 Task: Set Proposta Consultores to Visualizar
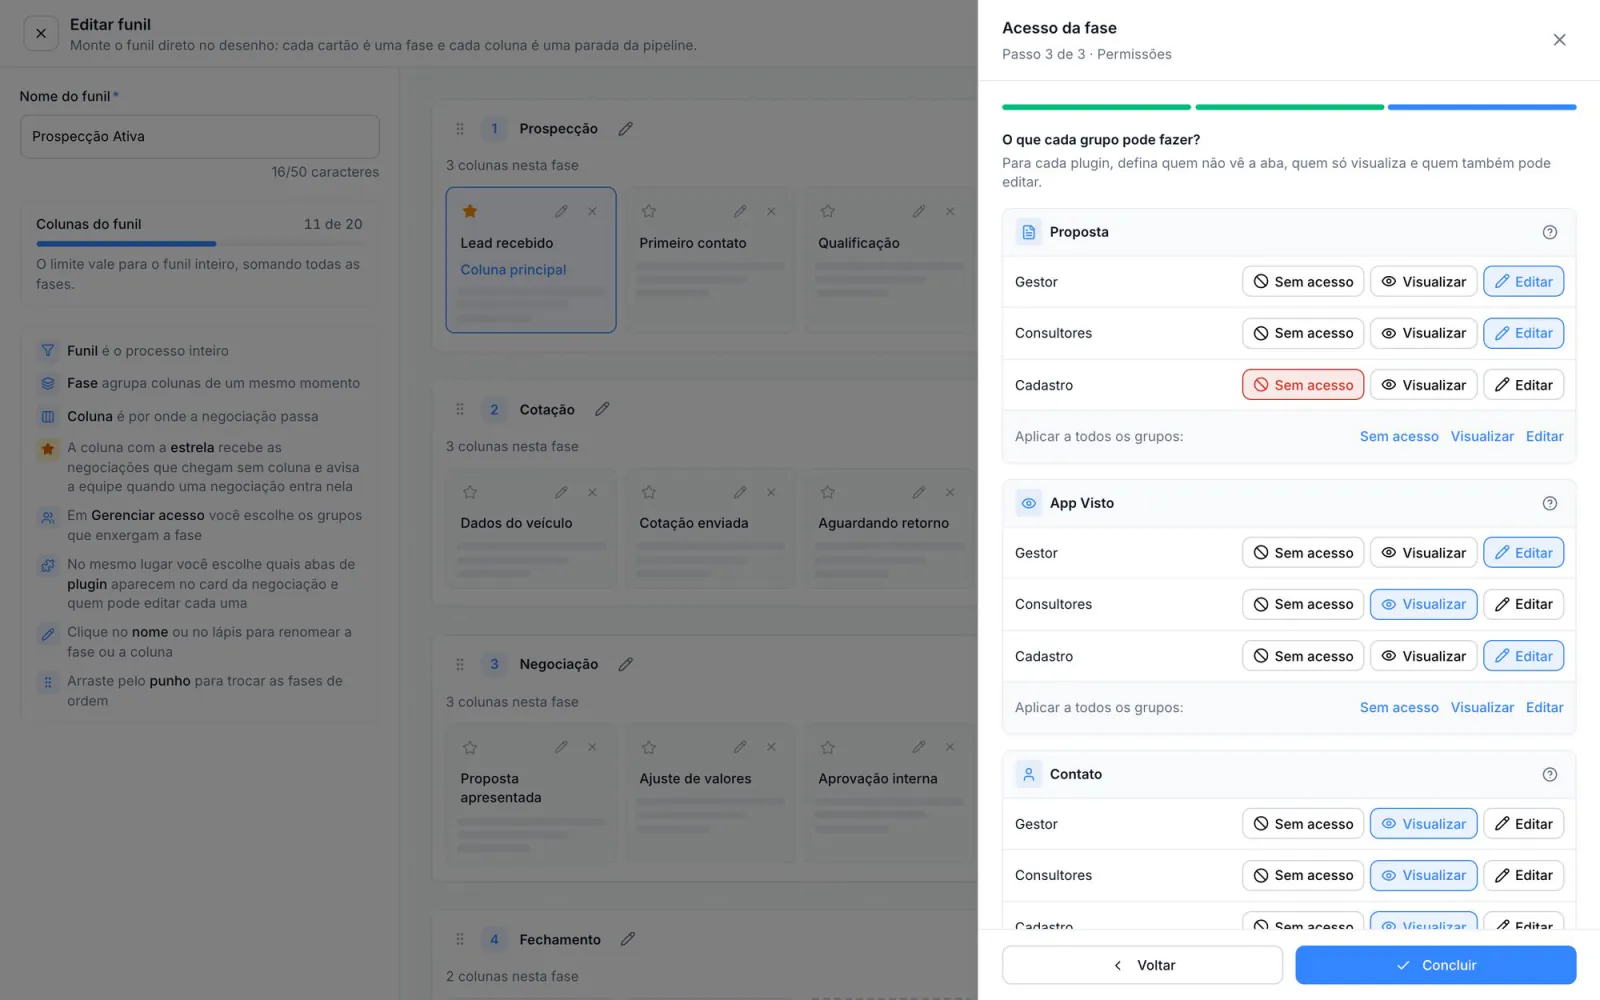[1423, 333]
